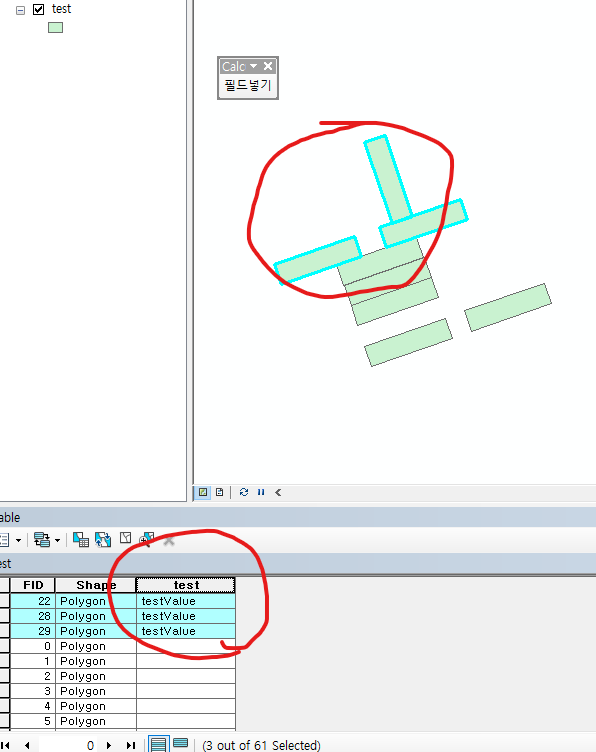Click the '3 out of 61 Selected' status text

click(261, 745)
